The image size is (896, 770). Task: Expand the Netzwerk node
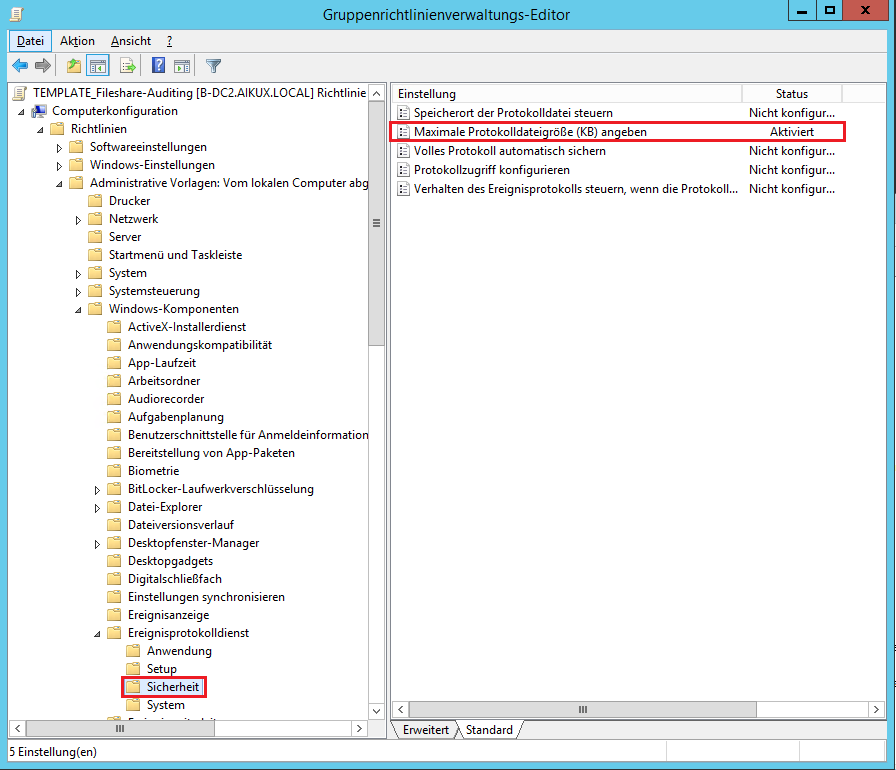pos(78,220)
